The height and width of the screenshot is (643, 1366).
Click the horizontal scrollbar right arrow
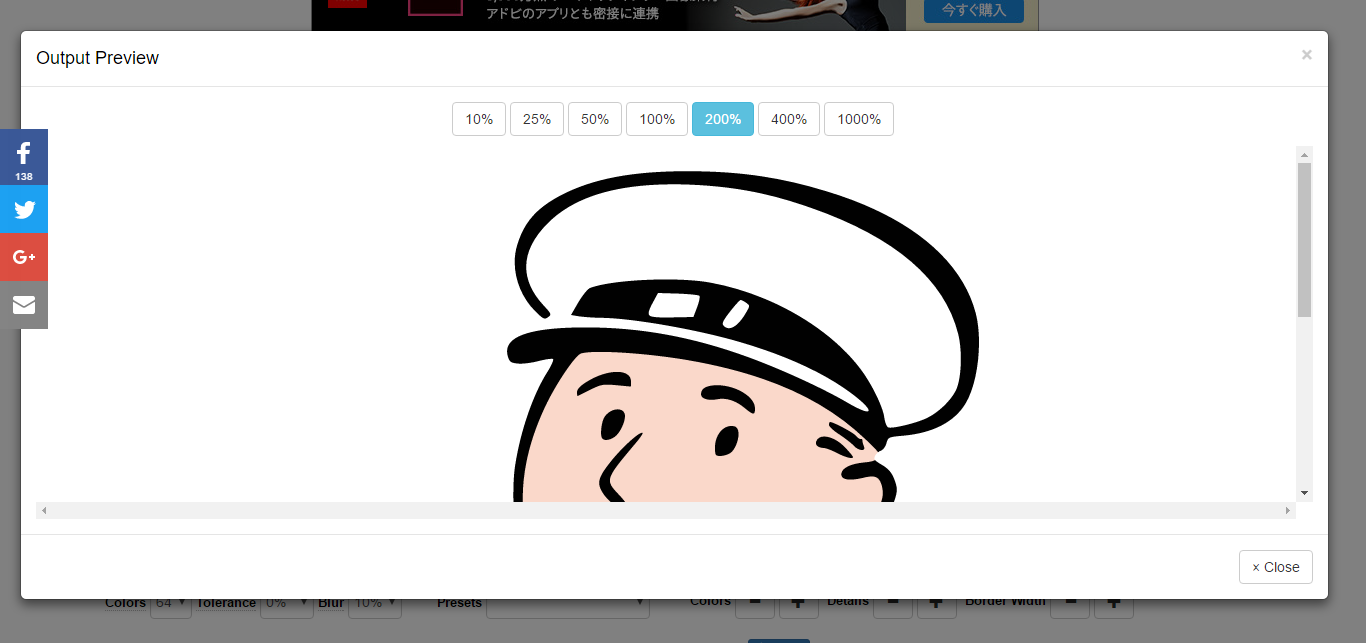[x=1288, y=511]
